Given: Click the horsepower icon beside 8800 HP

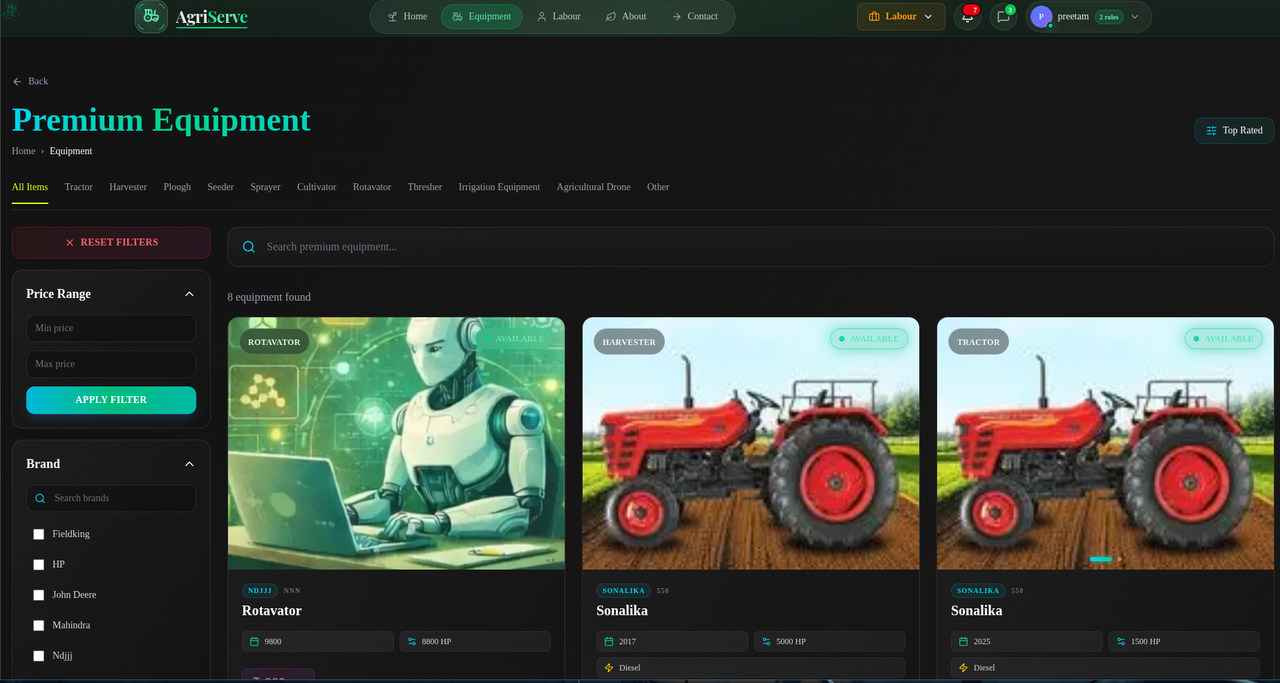Looking at the screenshot, I should click(412, 642).
